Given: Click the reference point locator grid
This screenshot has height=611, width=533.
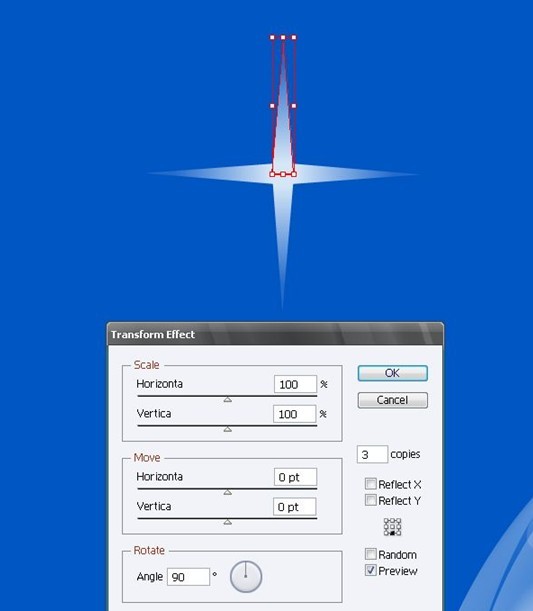Looking at the screenshot, I should [x=392, y=527].
